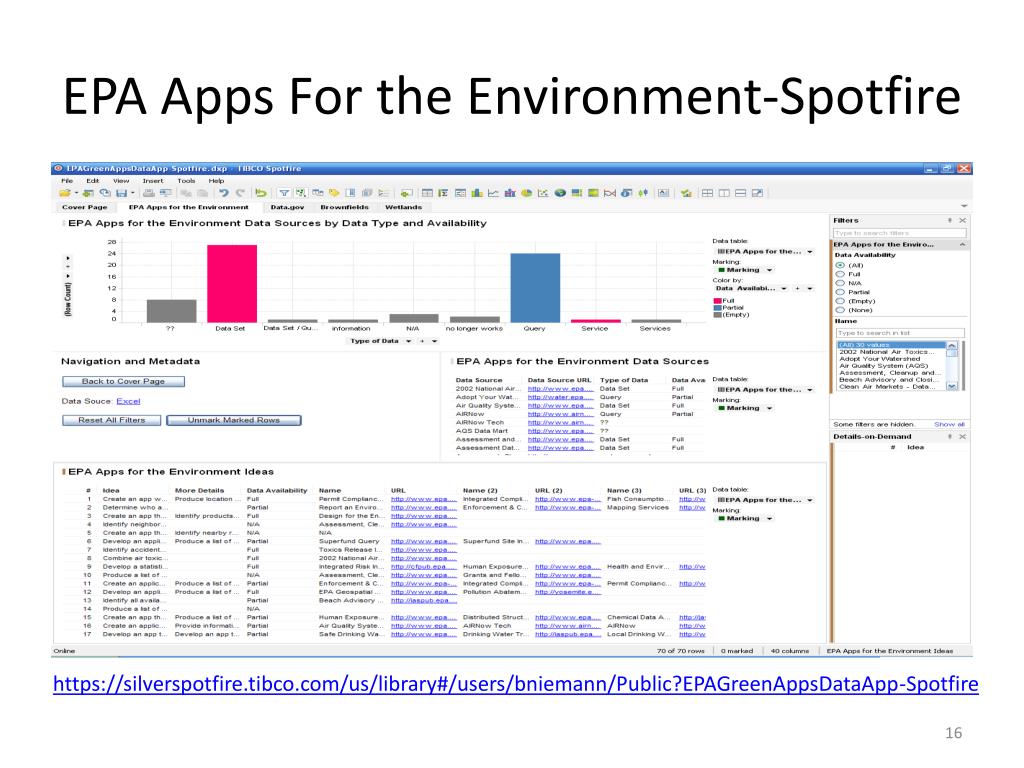The image size is (1024, 768).
Task: Click the Back to Cover Page button
Action: [x=123, y=381]
